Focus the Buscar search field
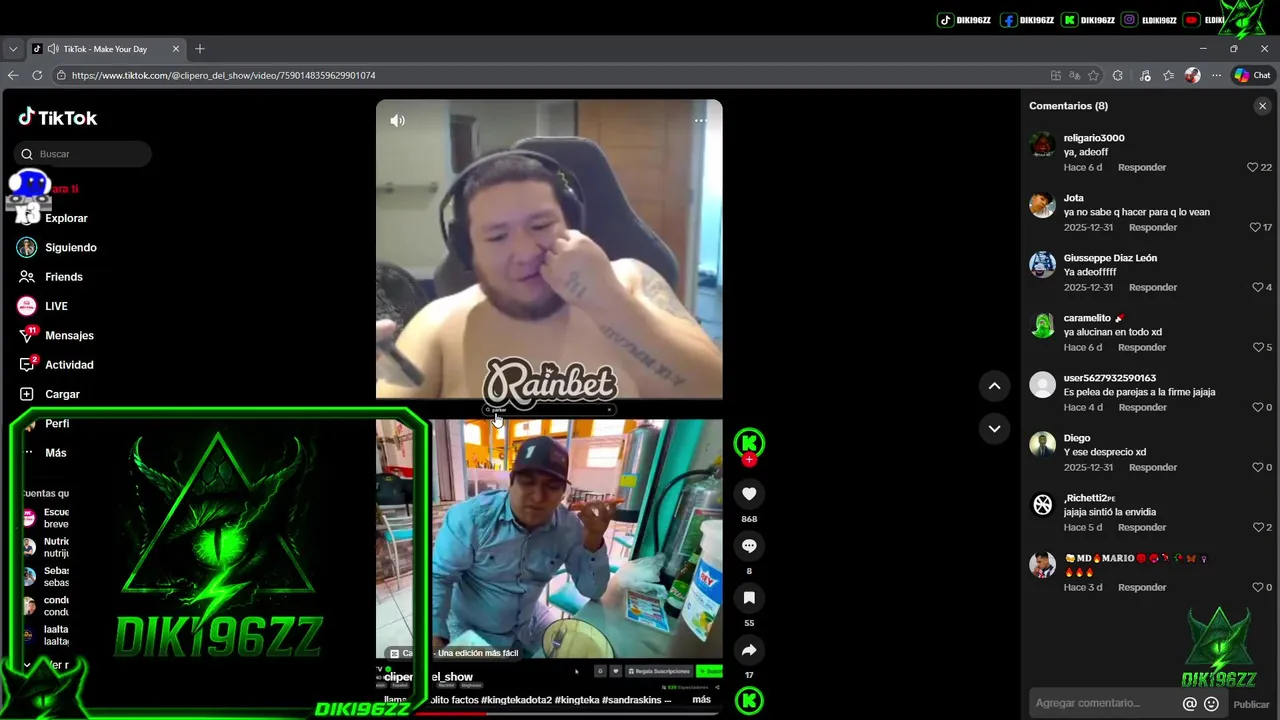 [83, 154]
